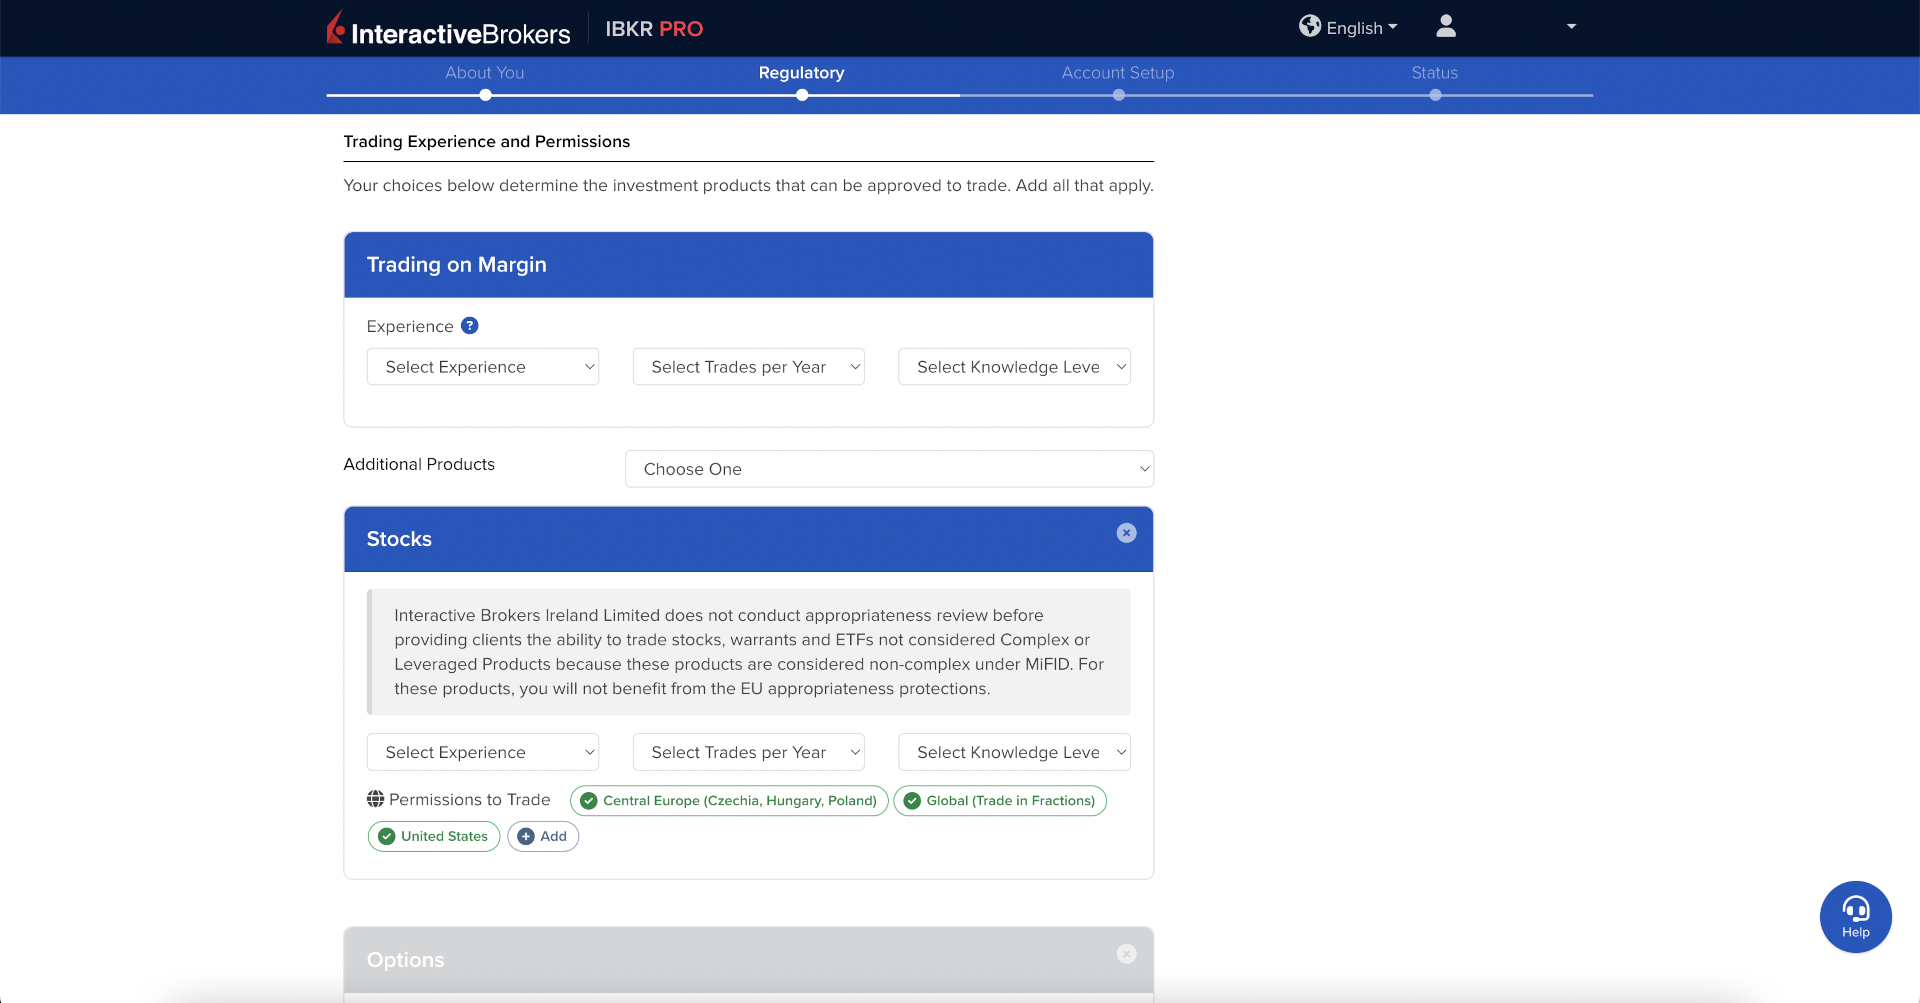This screenshot has height=1003, width=1920.
Task: Open Stocks Select Knowledge Level dropdown
Action: pos(1014,753)
